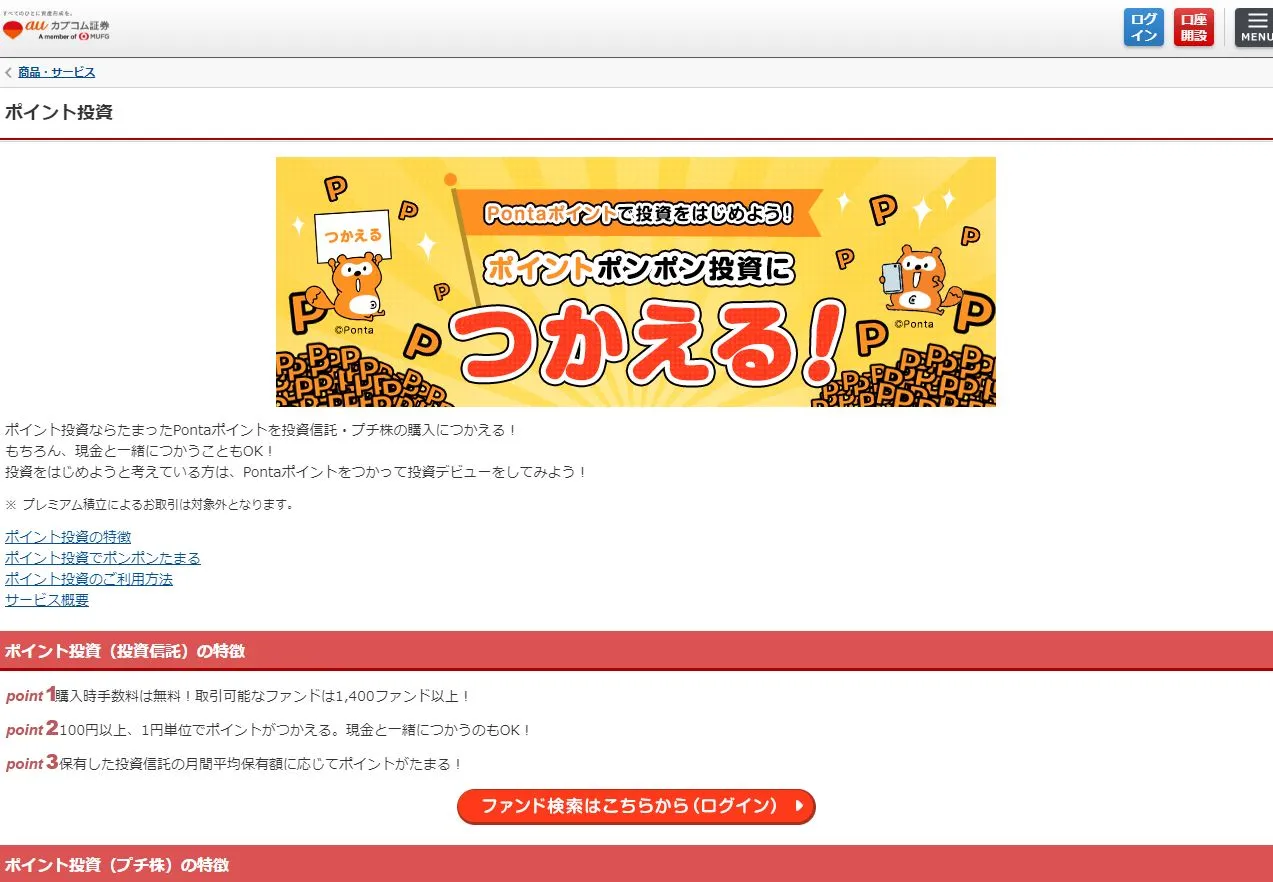Jump to サービス概要 link

[x=47, y=600]
